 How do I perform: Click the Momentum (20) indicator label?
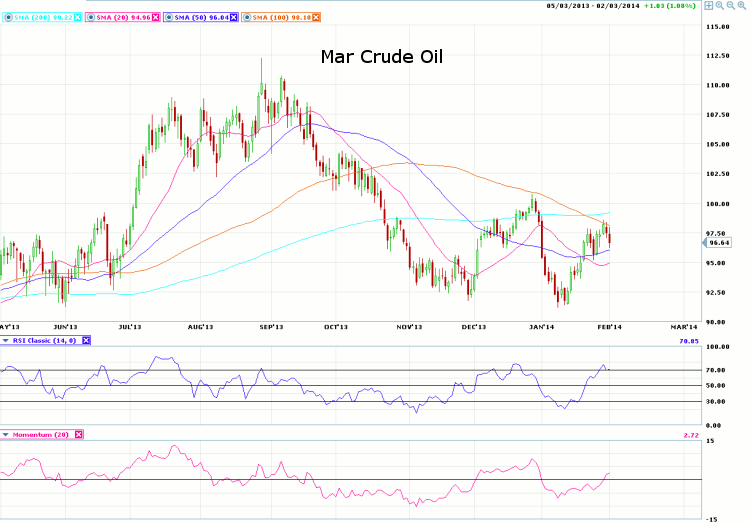(40, 434)
